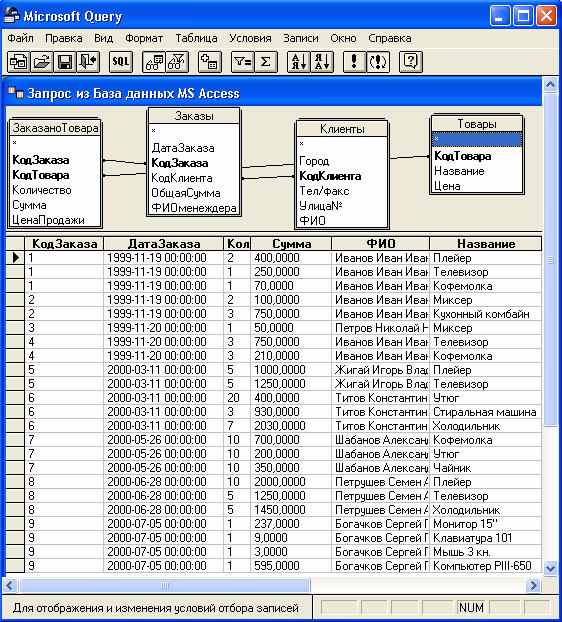The width and height of the screenshot is (562, 622).
Task: Select the ДатаЗаказа column header
Action: coord(164,244)
